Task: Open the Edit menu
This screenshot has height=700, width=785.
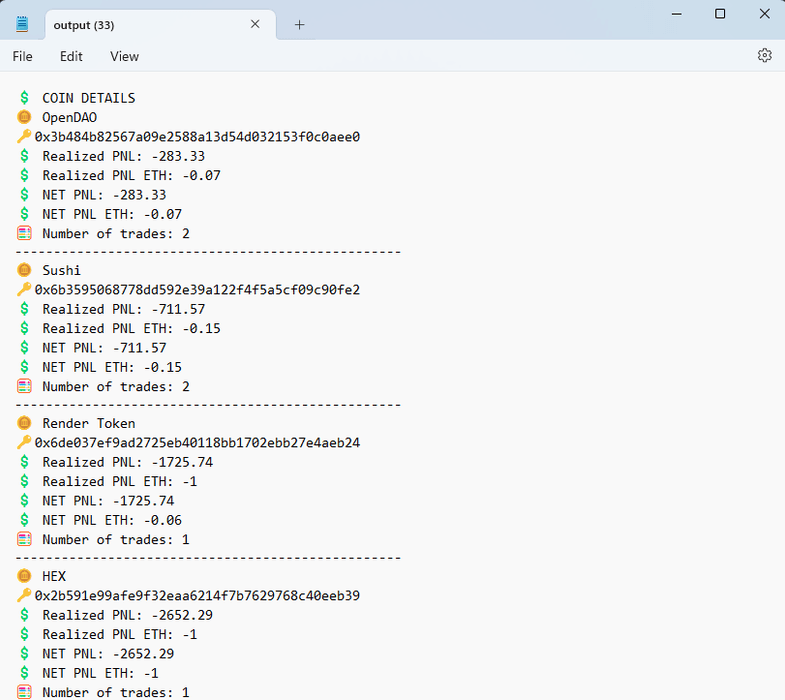Action: (71, 56)
